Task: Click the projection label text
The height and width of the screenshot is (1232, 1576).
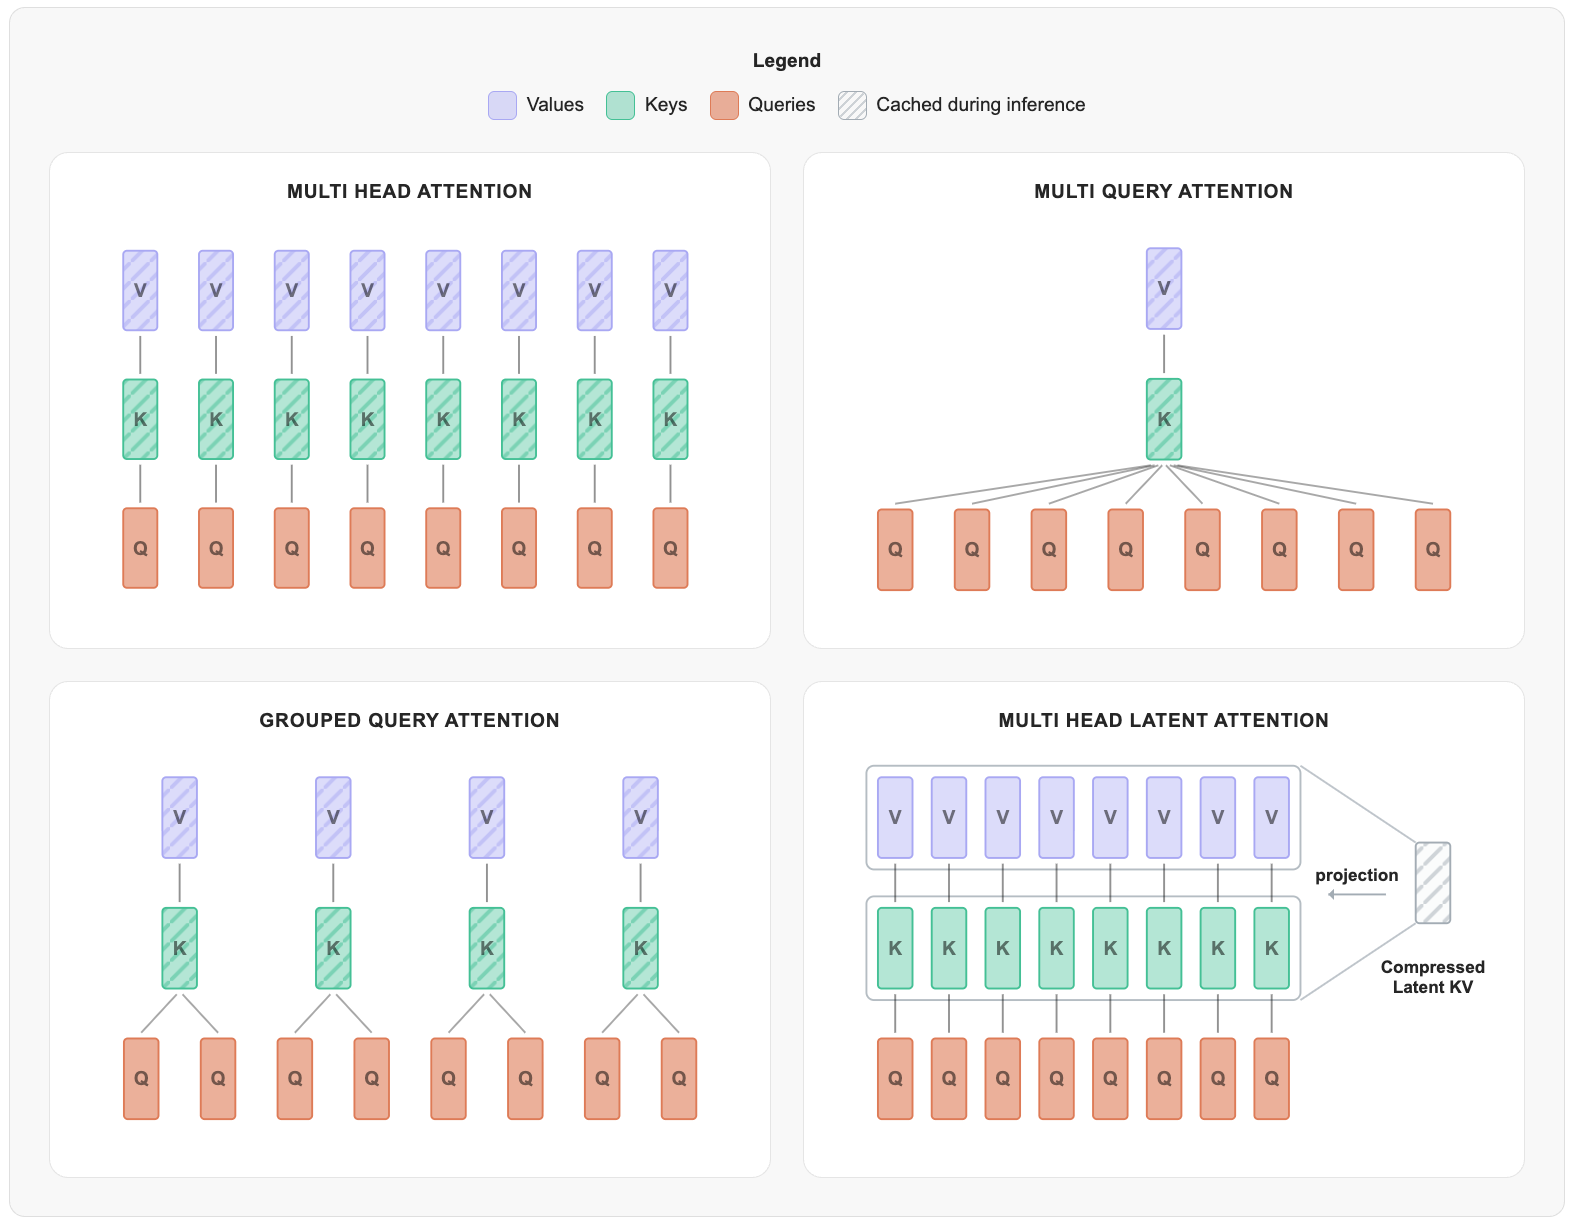Action: pyautogui.click(x=1356, y=875)
